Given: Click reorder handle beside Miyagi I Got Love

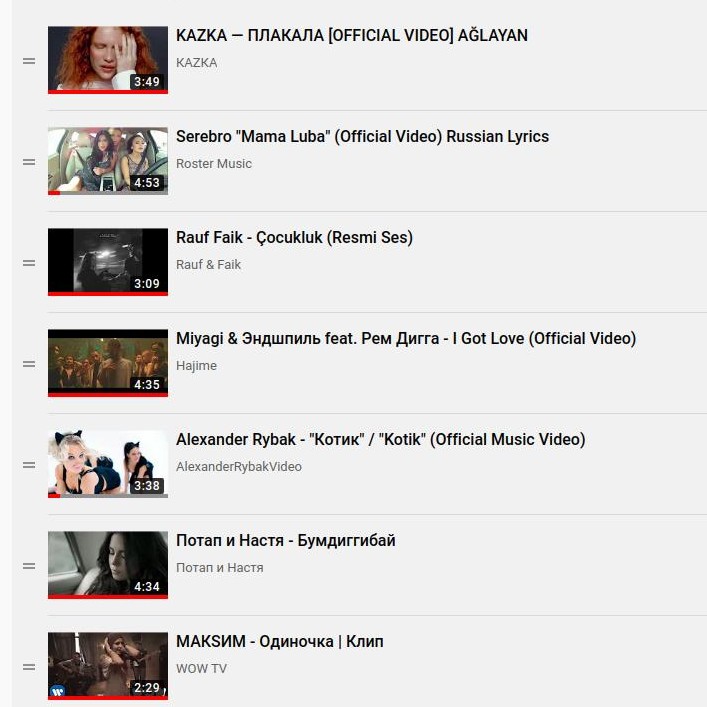Looking at the screenshot, I should pos(29,364).
